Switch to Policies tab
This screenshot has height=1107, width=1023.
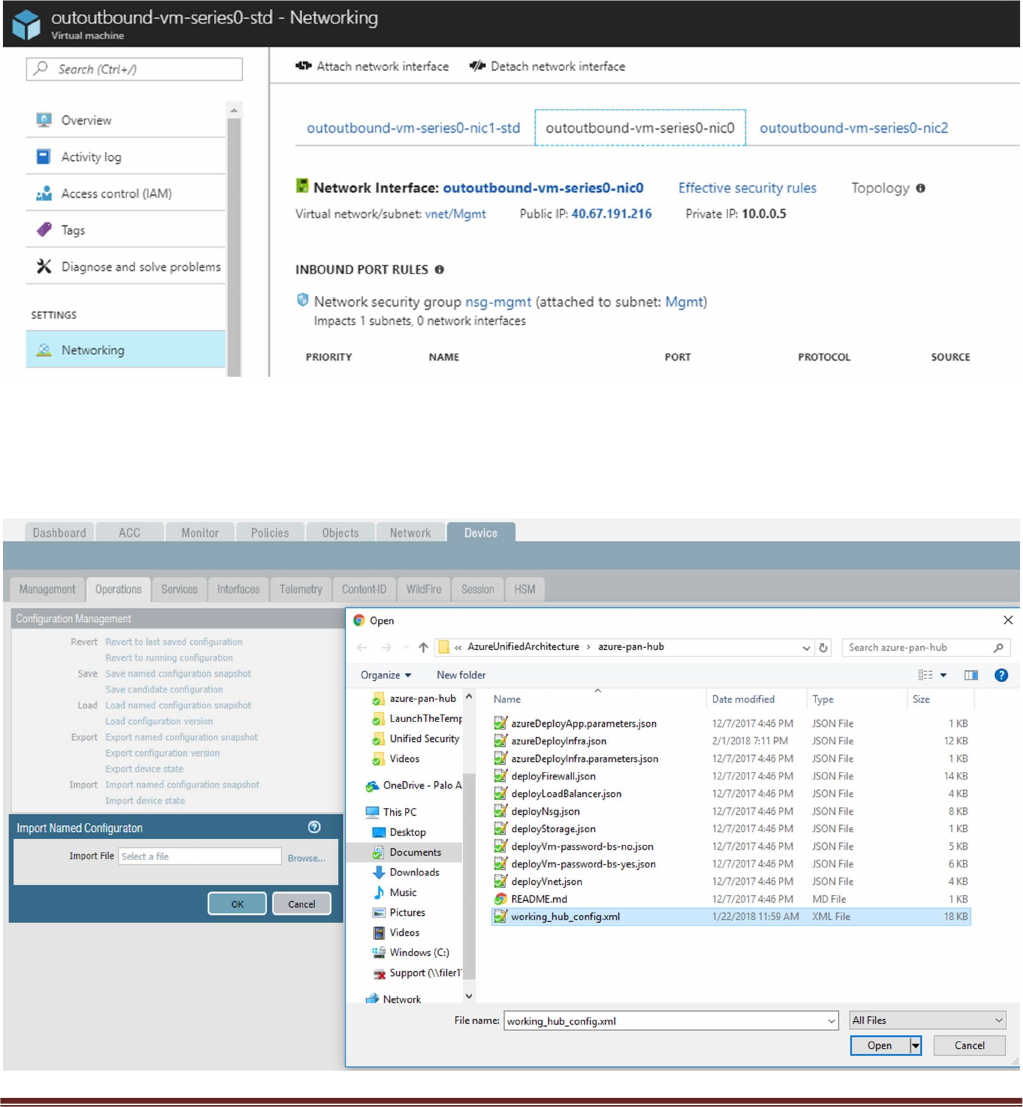coord(270,532)
